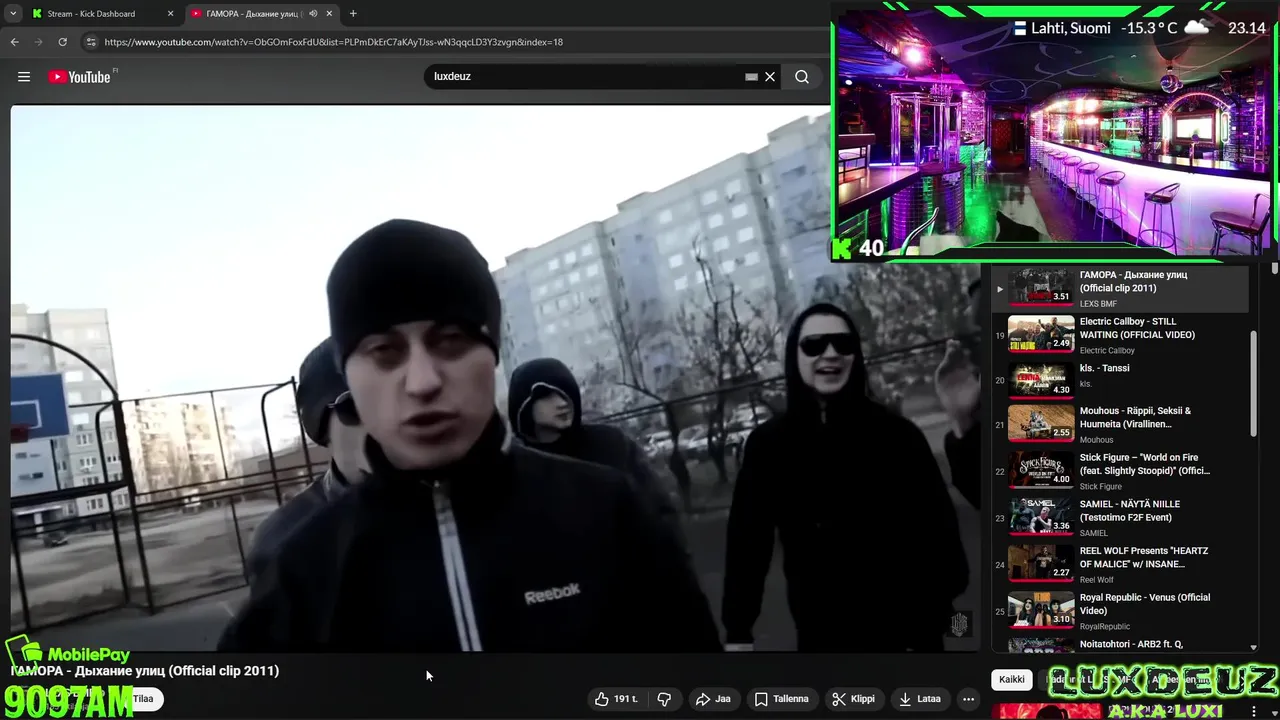Close the ГАМОРА YouTube tab
The image size is (1280, 720).
tap(329, 14)
